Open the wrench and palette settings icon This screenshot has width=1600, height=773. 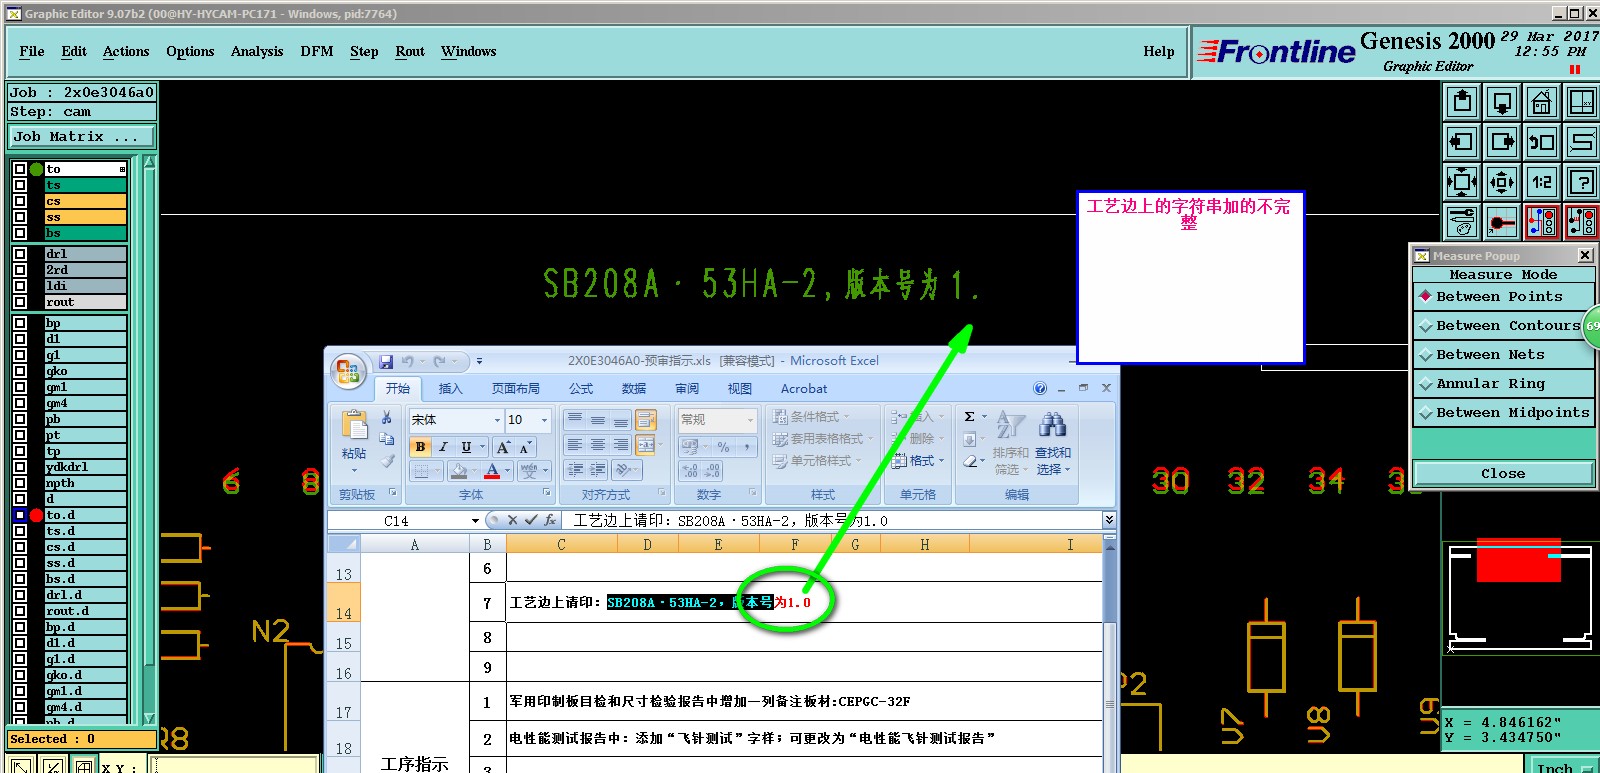point(1462,222)
